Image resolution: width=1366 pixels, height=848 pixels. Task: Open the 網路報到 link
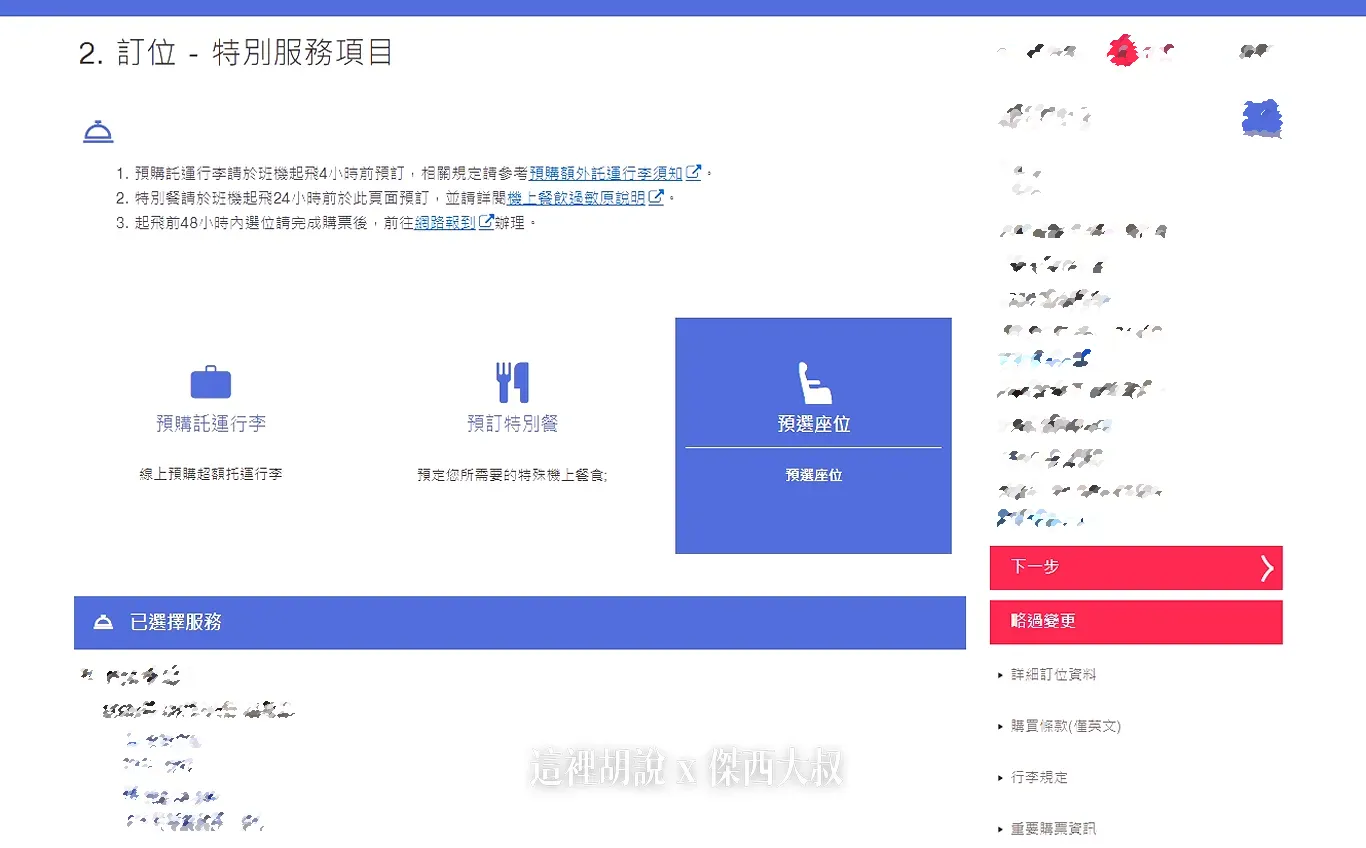445,223
